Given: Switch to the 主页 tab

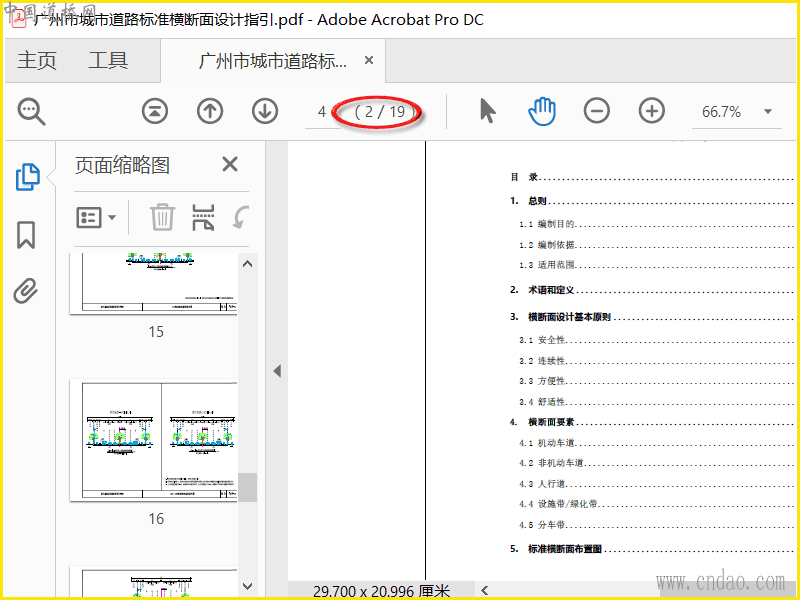Looking at the screenshot, I should [37, 60].
